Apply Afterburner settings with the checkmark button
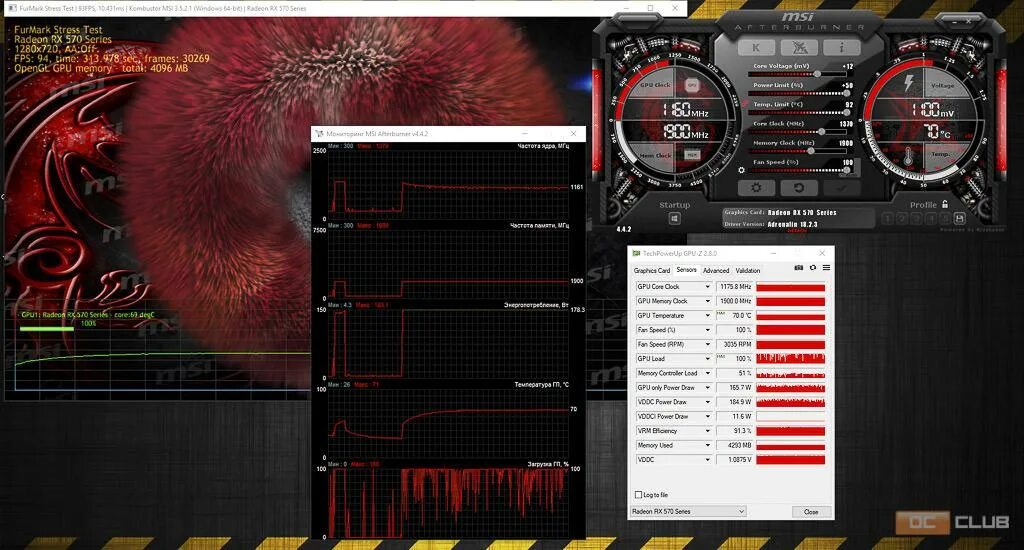The image size is (1024, 550). [x=842, y=188]
